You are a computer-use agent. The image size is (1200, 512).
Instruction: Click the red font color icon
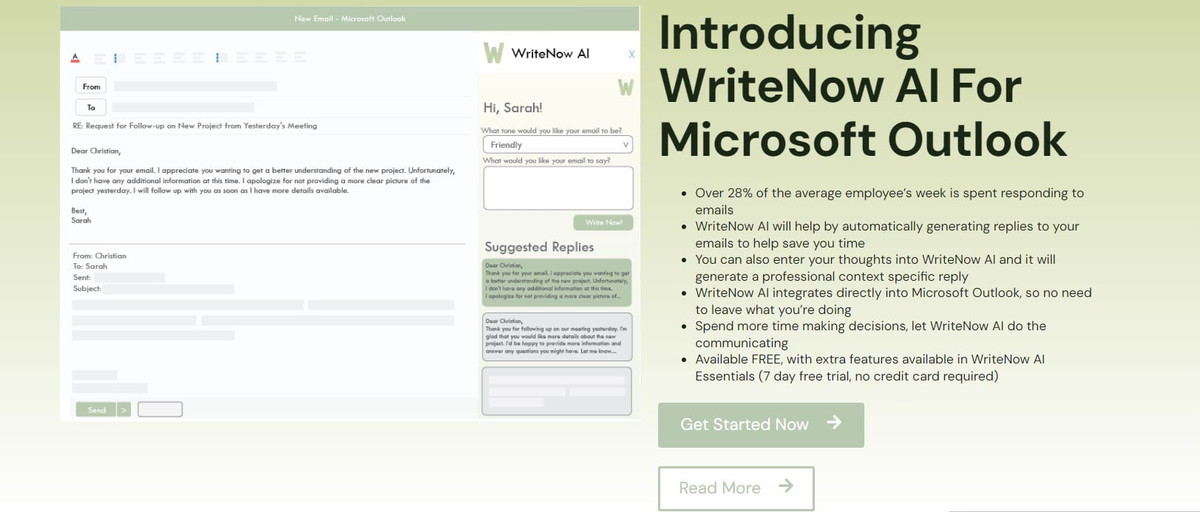coord(76,58)
